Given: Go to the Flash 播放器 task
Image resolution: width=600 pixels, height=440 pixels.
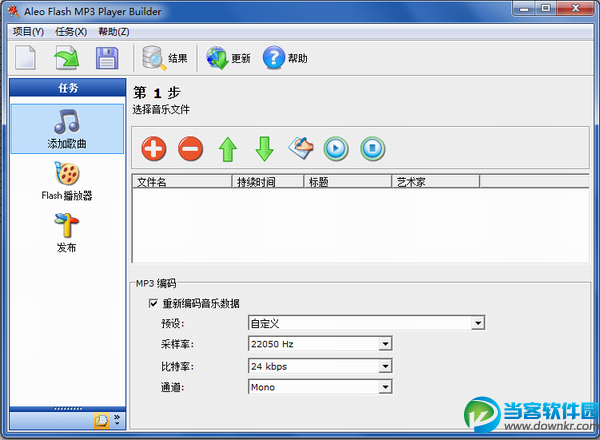Looking at the screenshot, I should tap(67, 181).
